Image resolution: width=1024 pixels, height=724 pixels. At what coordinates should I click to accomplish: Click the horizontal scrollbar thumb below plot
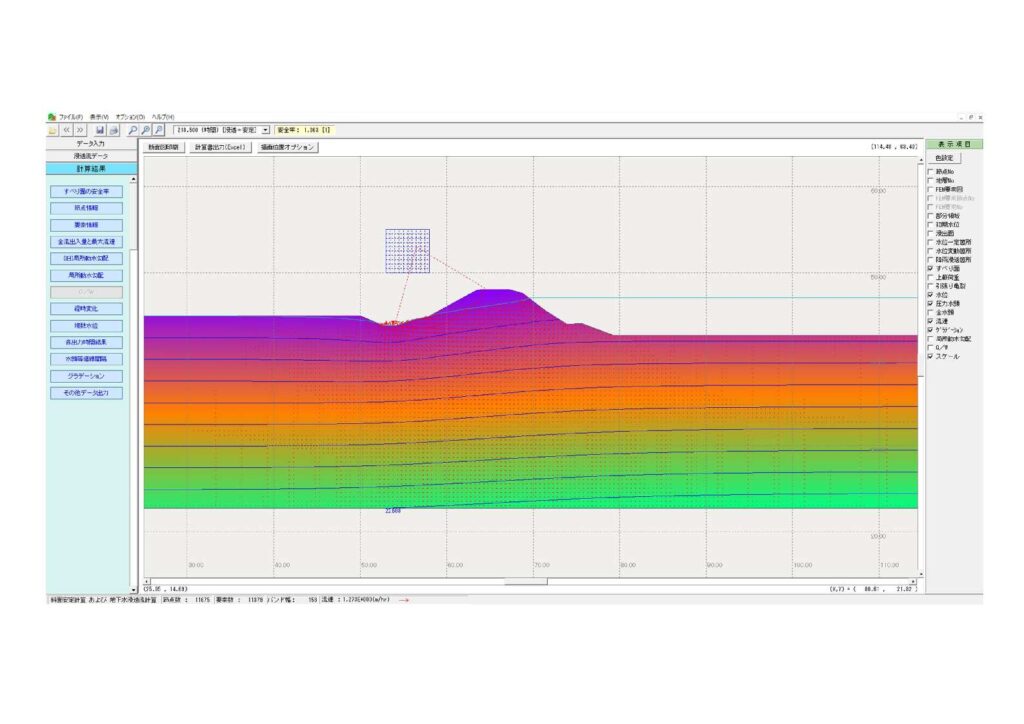click(525, 581)
